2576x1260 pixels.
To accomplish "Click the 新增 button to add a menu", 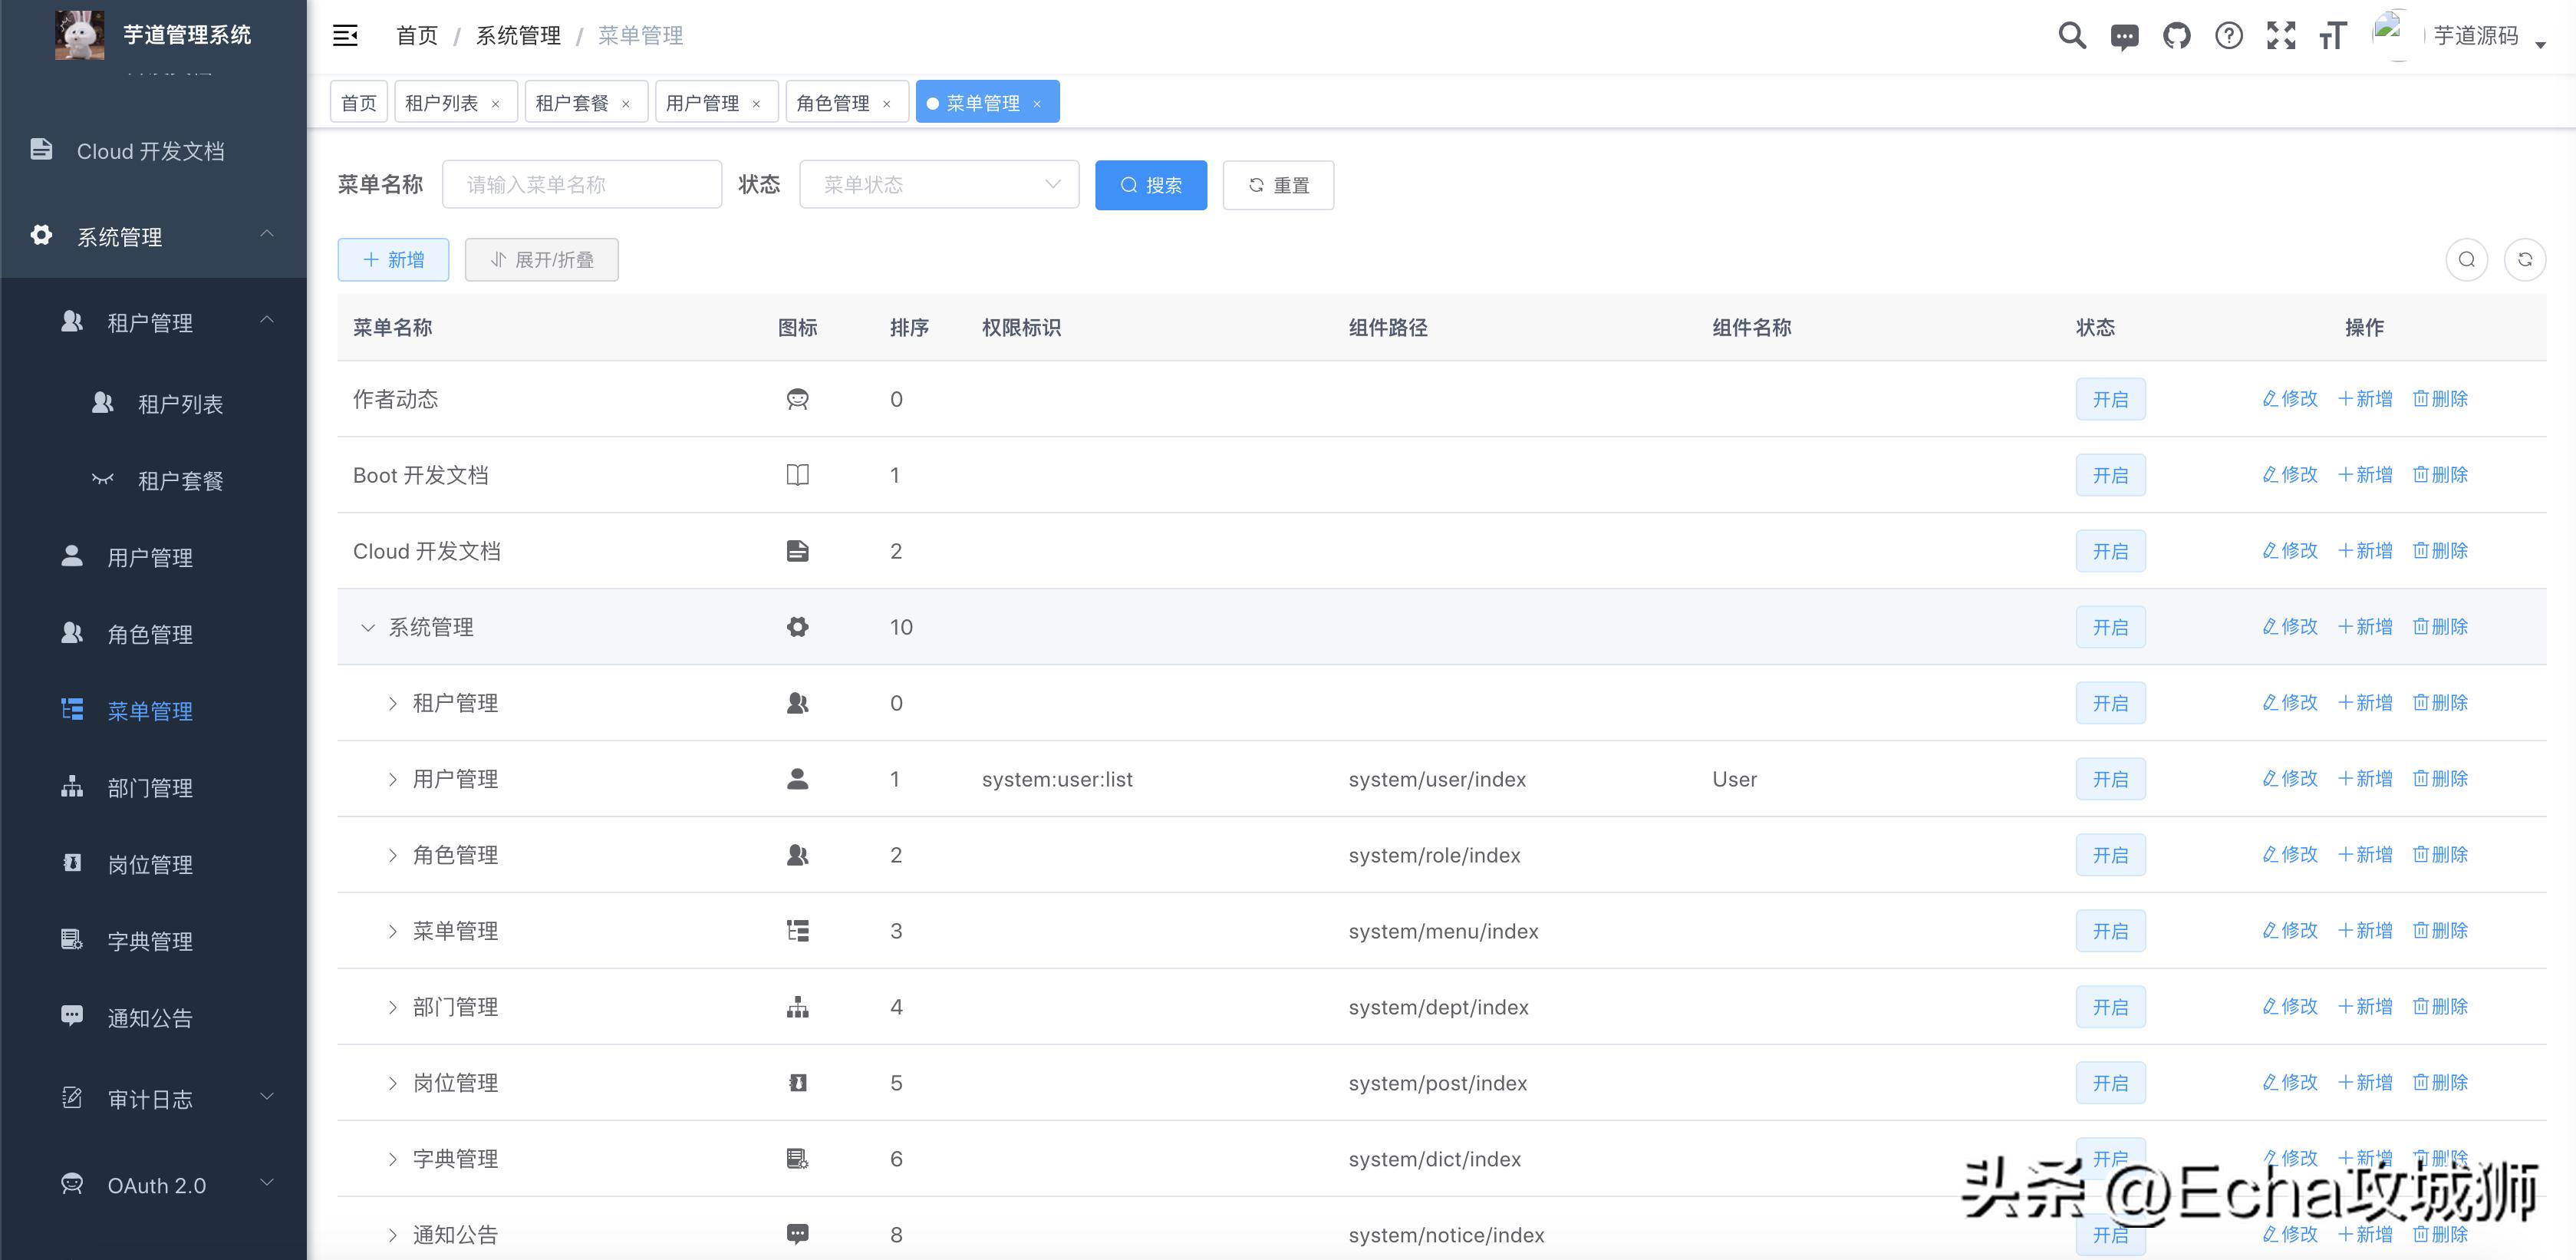I will pyautogui.click(x=393, y=259).
